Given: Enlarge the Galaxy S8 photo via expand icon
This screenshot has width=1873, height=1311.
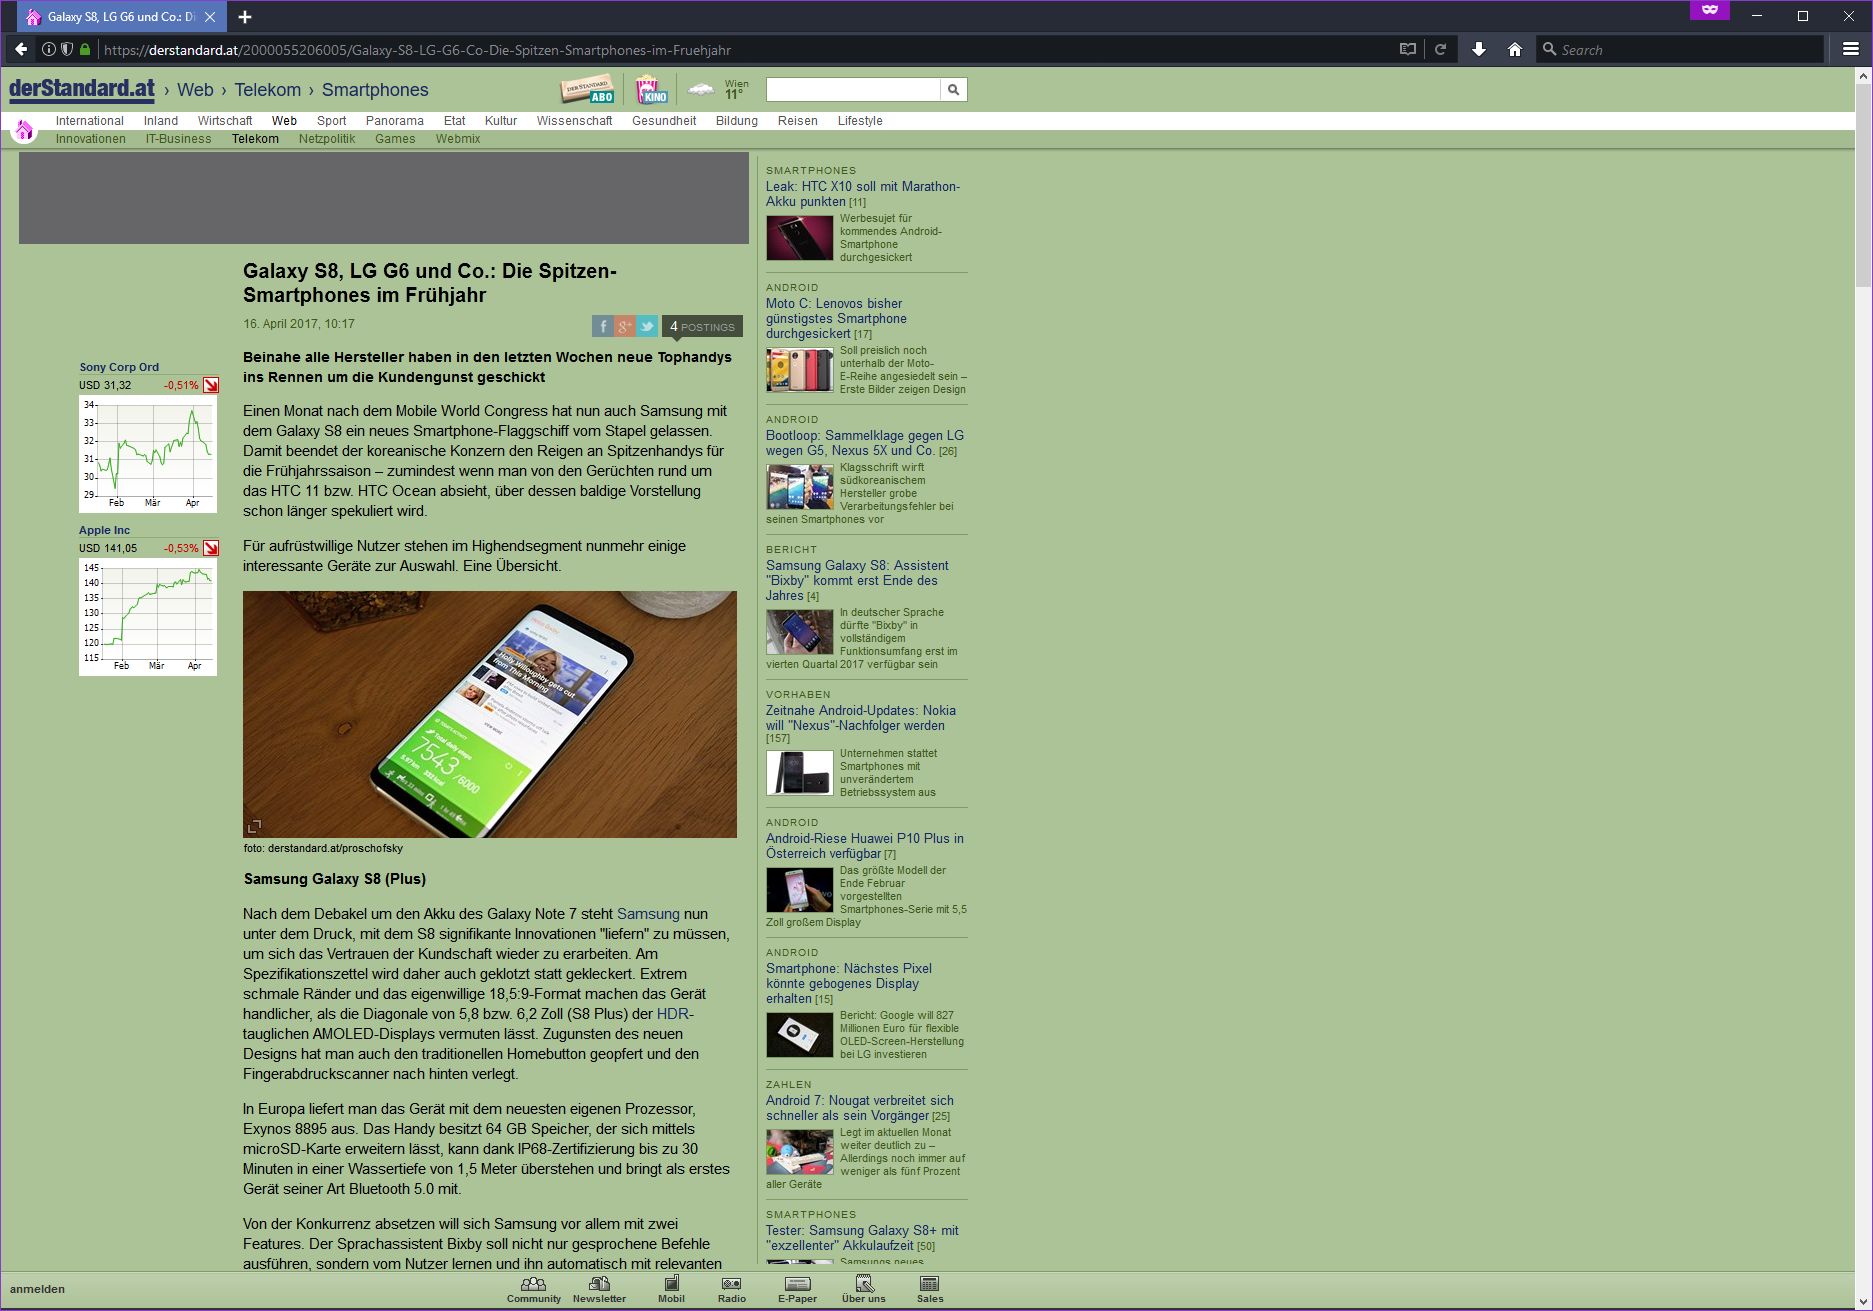Looking at the screenshot, I should 254,826.
